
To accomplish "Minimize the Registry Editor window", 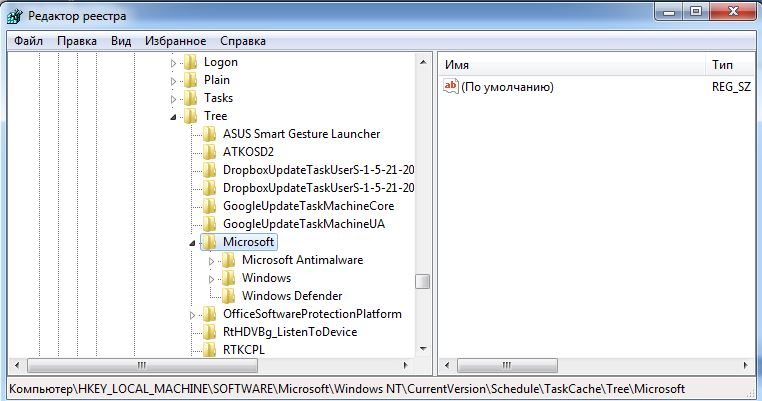I will [669, 12].
